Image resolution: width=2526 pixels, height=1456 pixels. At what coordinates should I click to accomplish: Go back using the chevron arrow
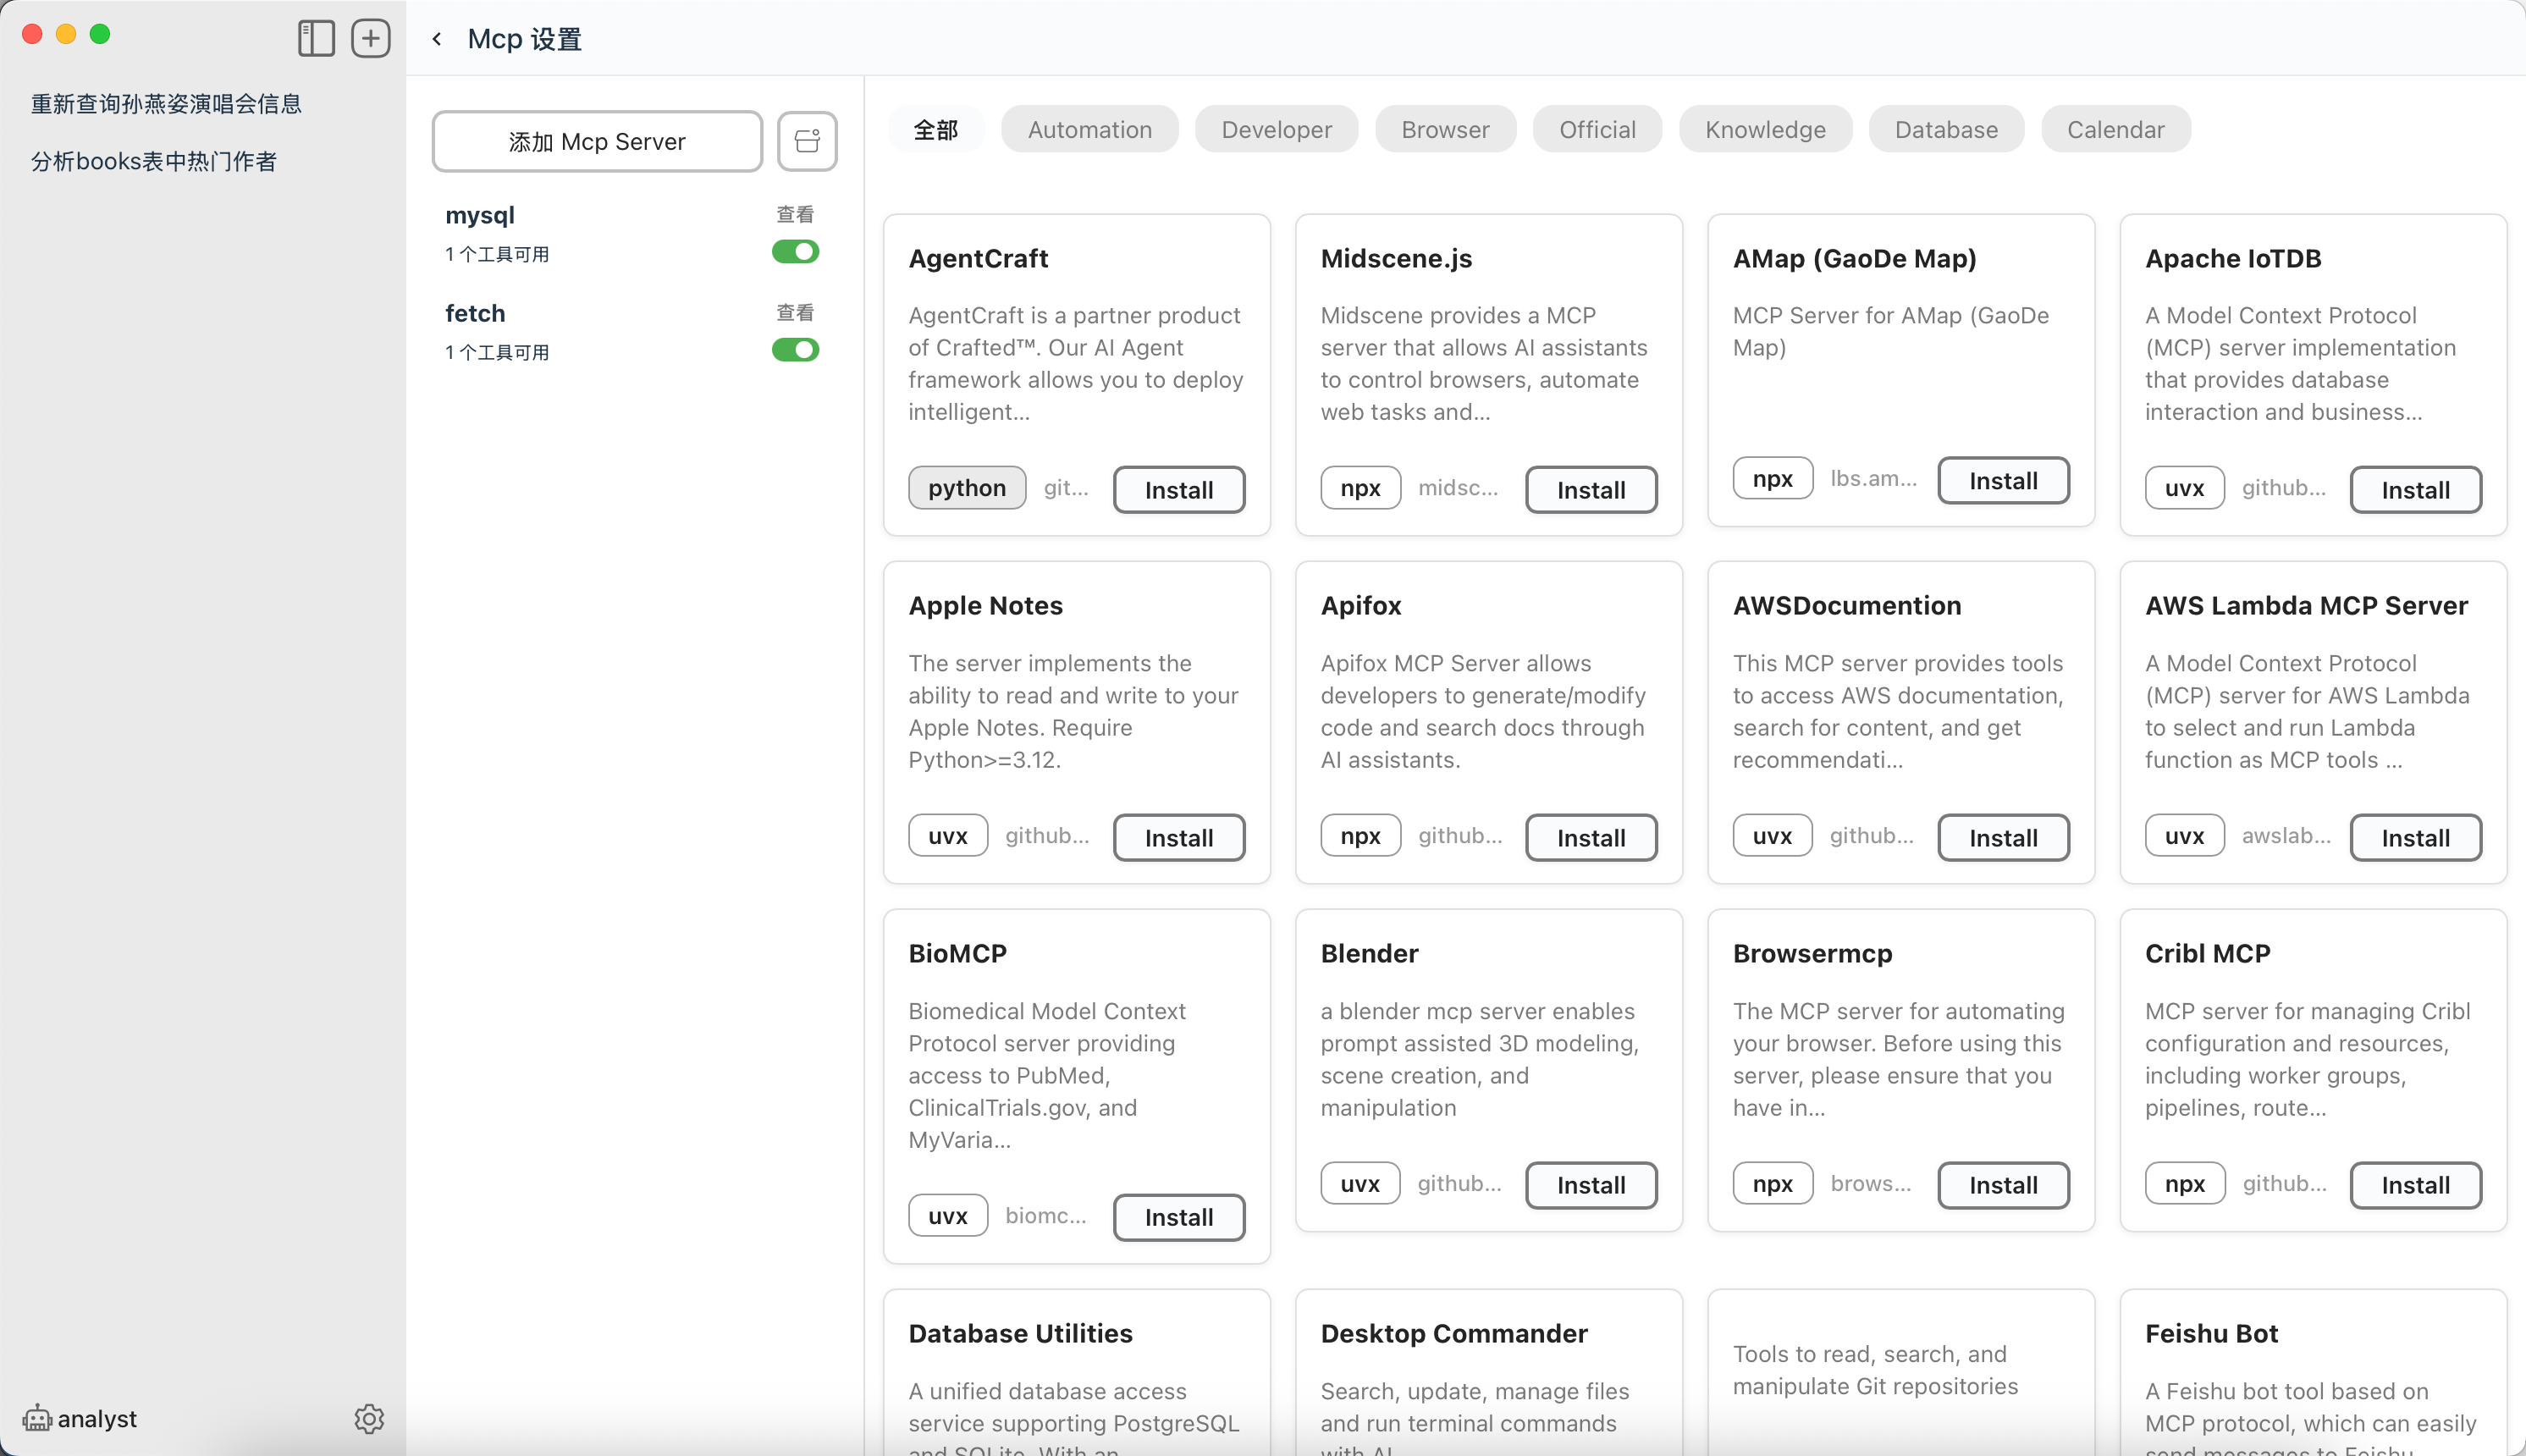tap(437, 39)
